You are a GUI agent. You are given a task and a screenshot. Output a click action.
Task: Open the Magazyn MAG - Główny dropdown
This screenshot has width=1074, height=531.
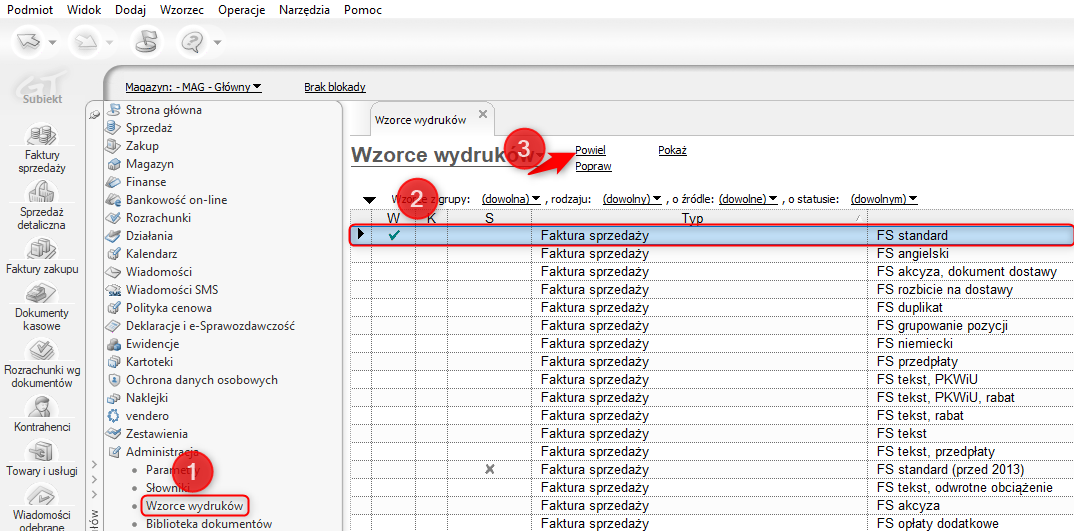[193, 87]
